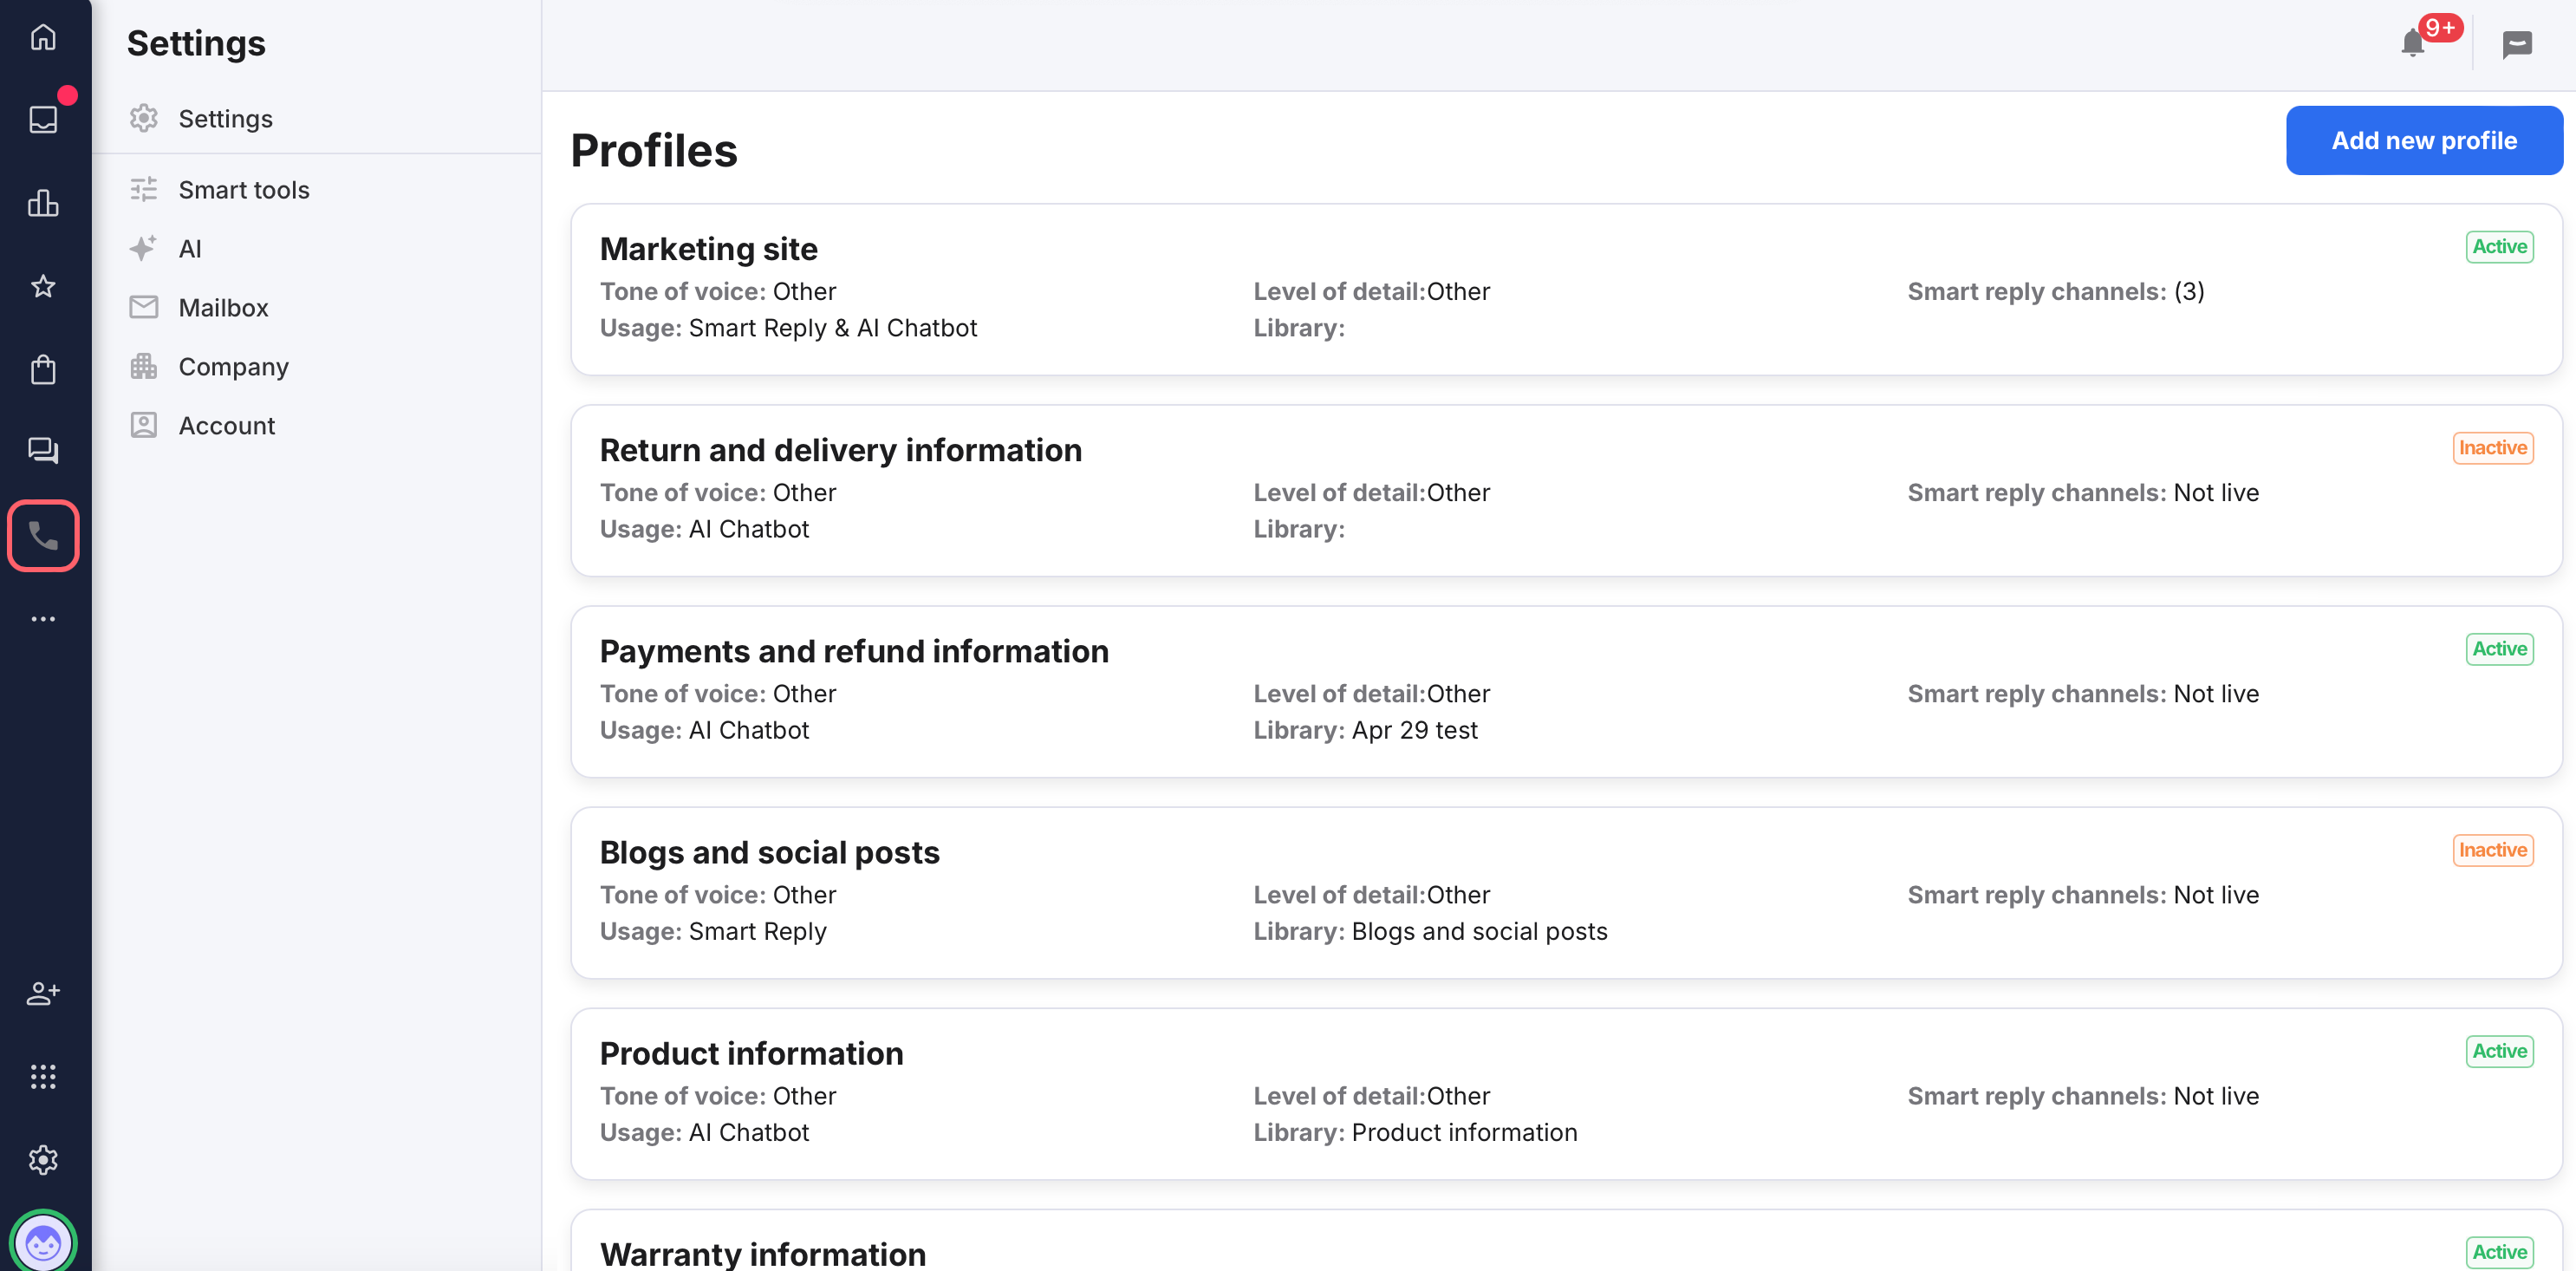Open the gear settings icon in left rail
Screen dimensions: 2576x1271
43,1160
